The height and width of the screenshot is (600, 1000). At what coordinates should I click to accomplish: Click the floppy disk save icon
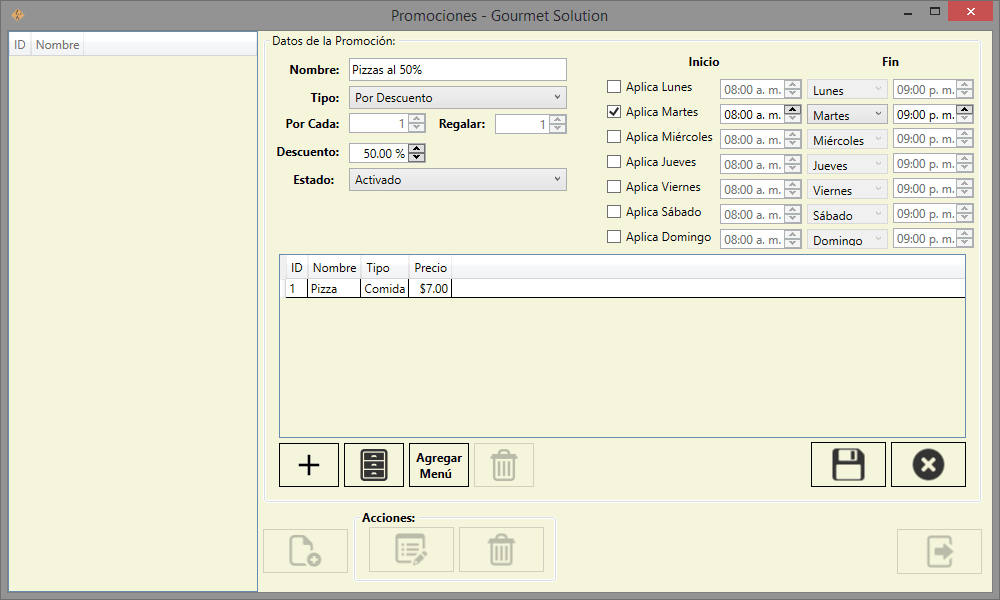848,465
